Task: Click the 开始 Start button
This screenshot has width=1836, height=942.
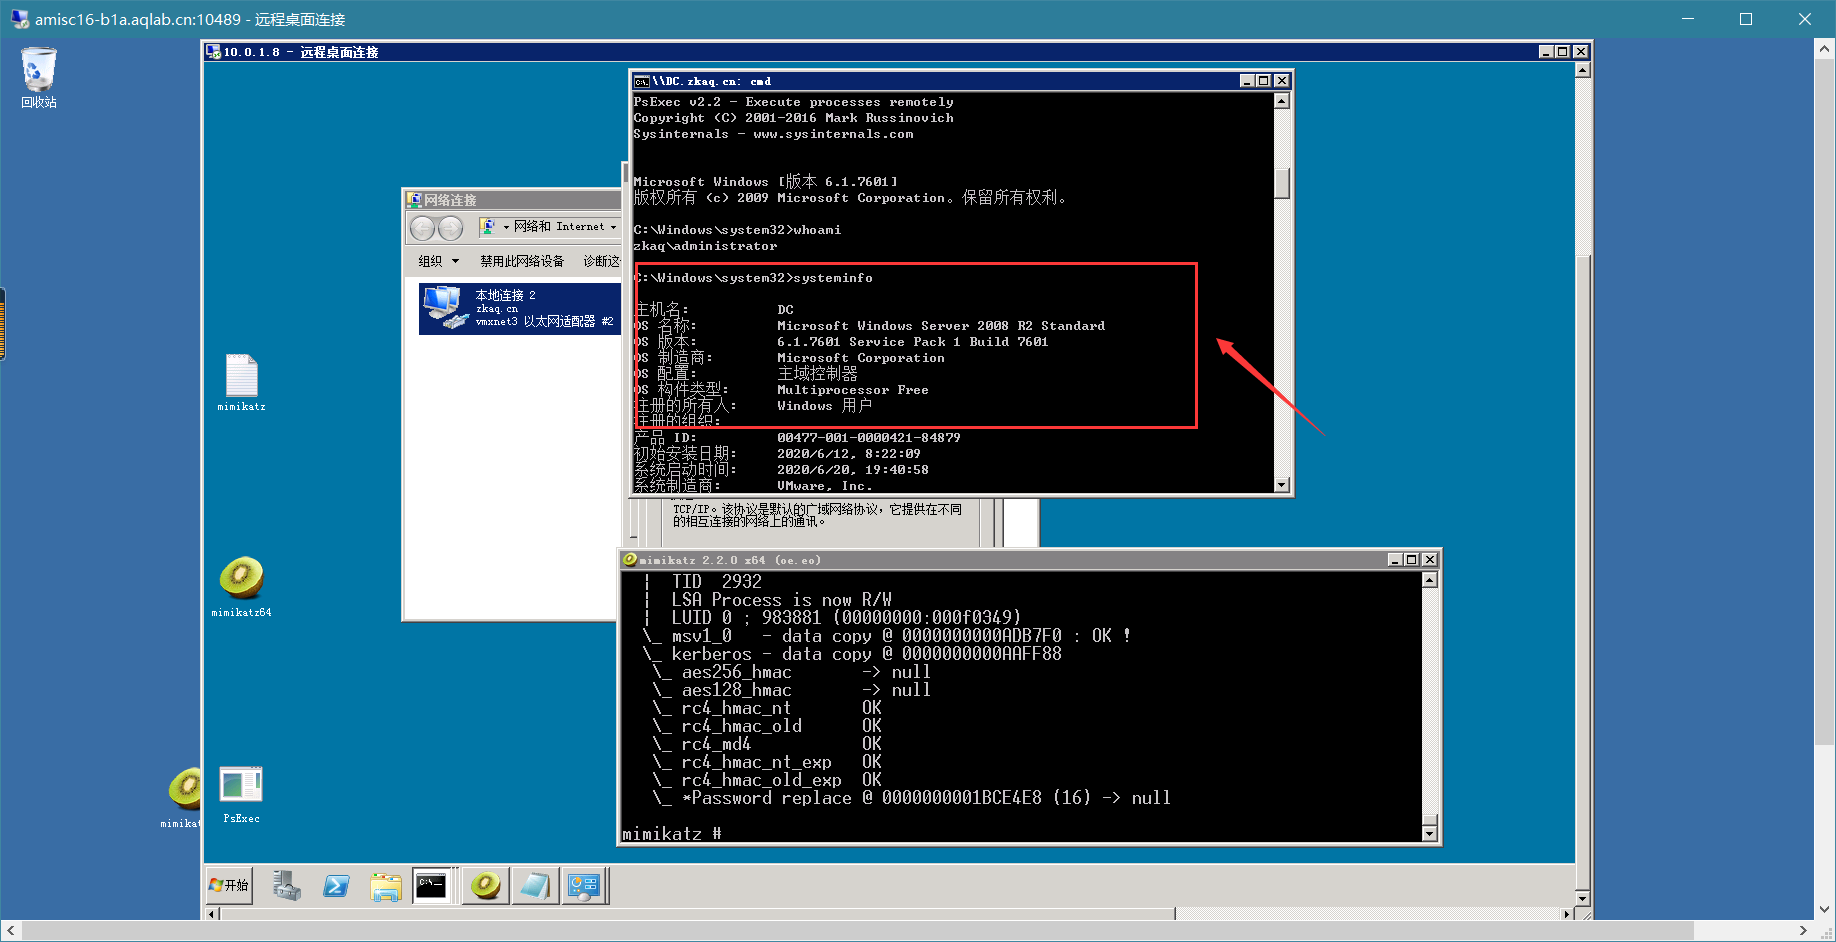Action: pos(229,886)
